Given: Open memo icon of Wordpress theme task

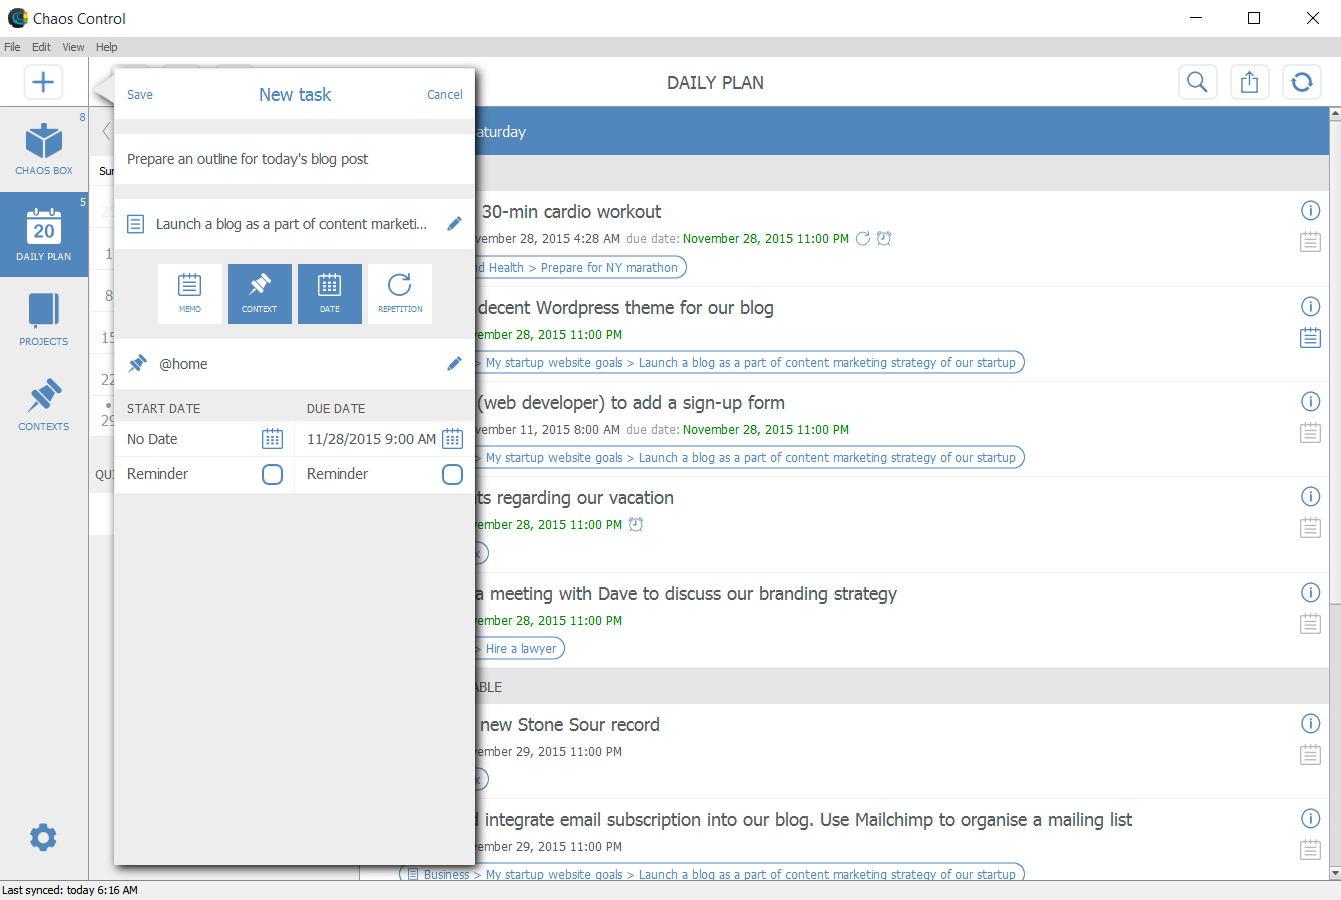Looking at the screenshot, I should tap(1310, 338).
